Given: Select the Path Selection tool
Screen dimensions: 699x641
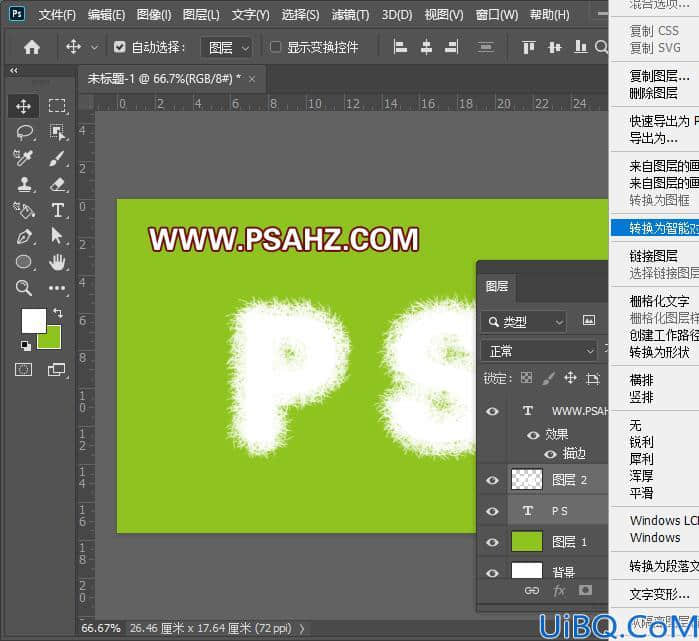Looking at the screenshot, I should tap(57, 236).
